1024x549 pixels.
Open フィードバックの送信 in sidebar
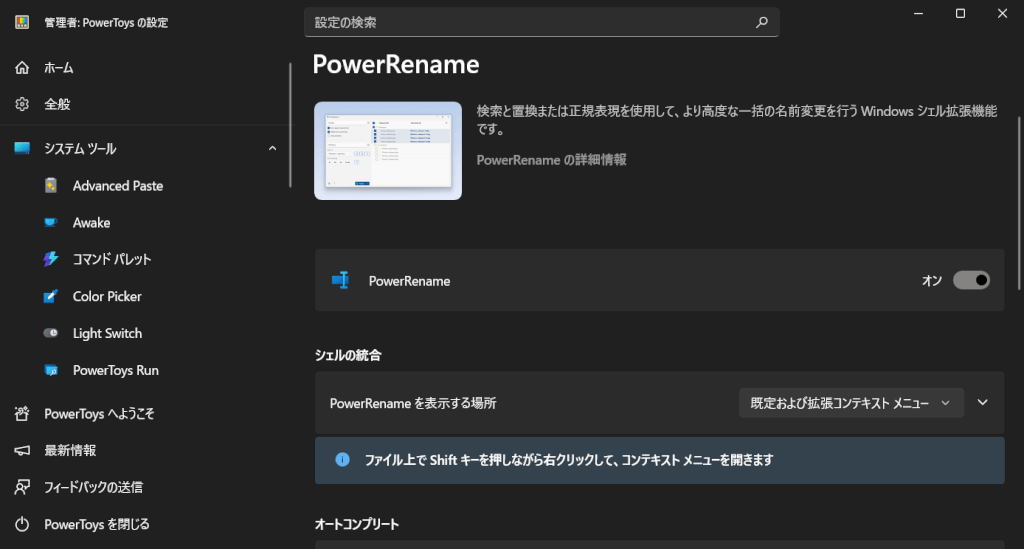click(93, 487)
